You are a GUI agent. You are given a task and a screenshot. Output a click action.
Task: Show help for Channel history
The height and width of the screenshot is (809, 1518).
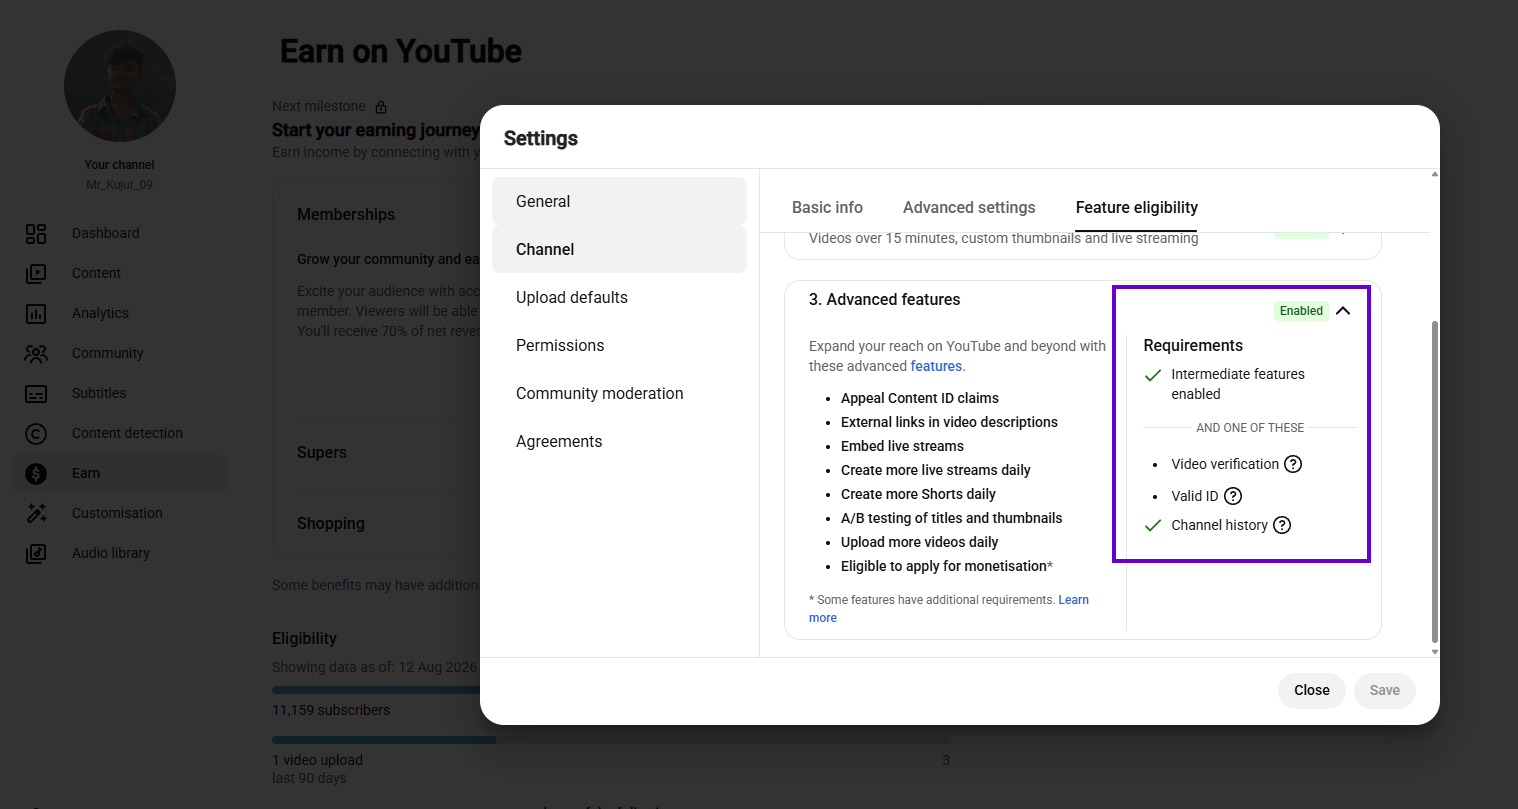tap(1282, 525)
